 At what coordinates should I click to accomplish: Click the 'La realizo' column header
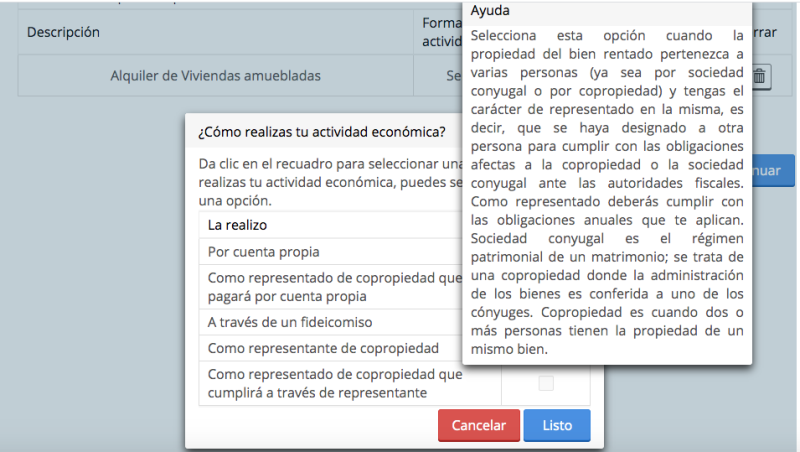[237, 225]
